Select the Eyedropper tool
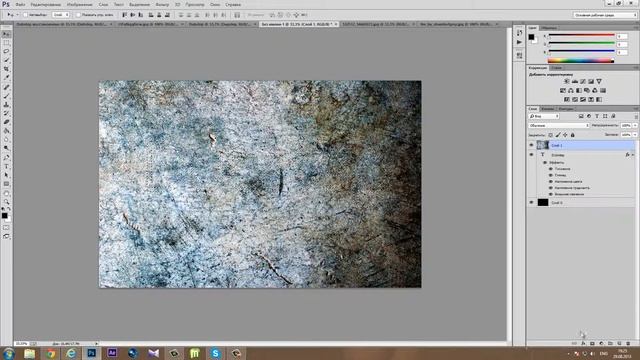The height and width of the screenshot is (360, 640). click(x=6, y=78)
